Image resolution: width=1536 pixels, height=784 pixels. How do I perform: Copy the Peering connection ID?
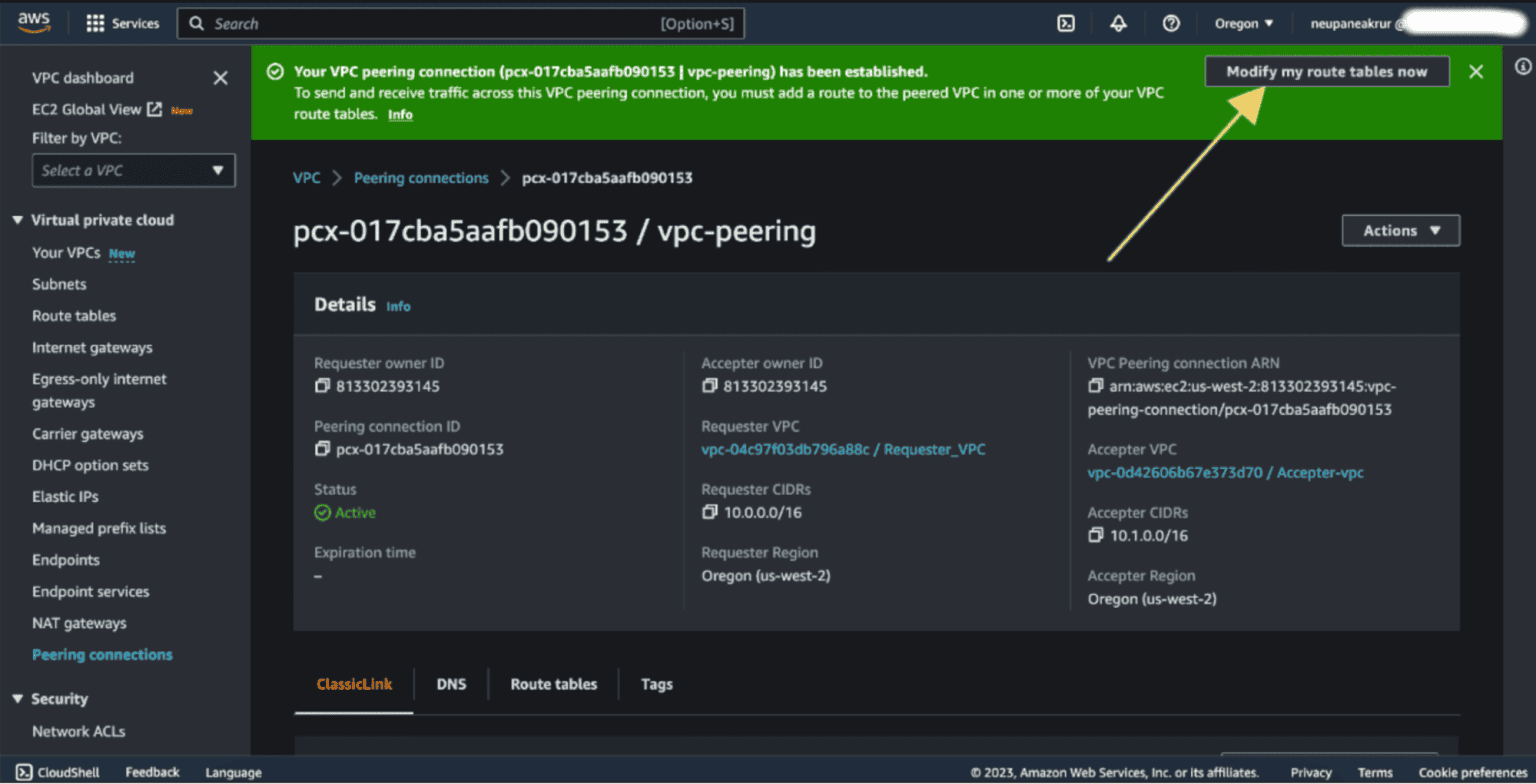point(322,449)
